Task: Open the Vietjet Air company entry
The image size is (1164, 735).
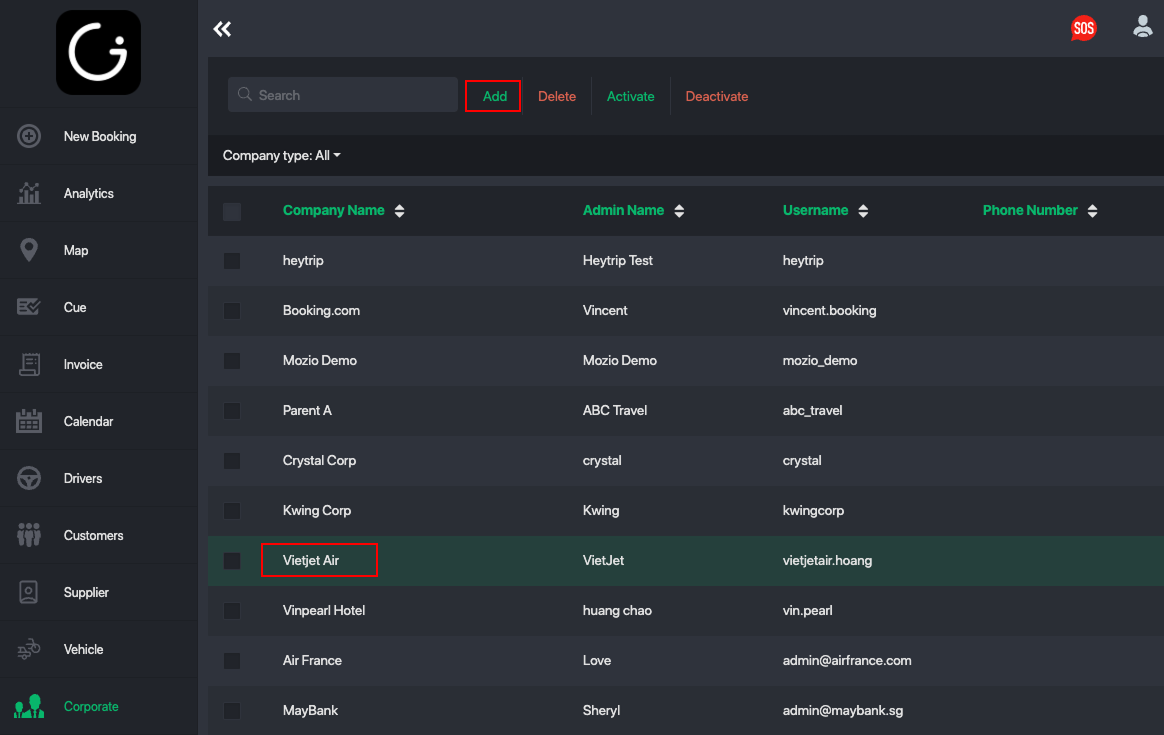Action: [311, 560]
